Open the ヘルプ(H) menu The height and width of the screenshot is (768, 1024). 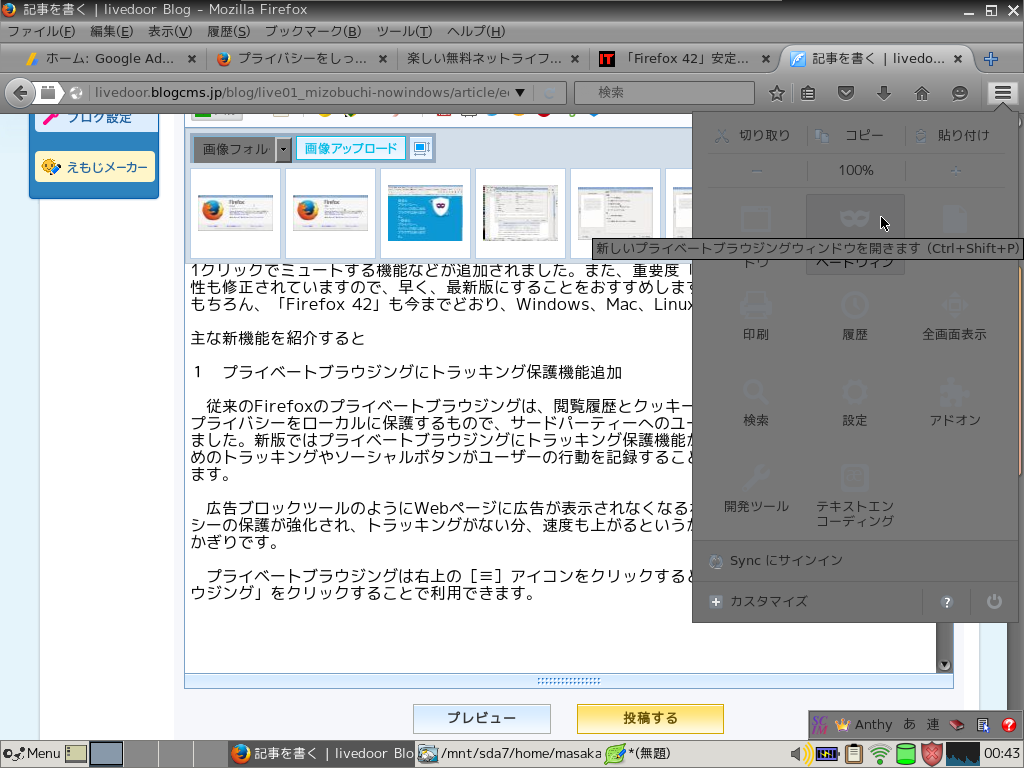(476, 31)
